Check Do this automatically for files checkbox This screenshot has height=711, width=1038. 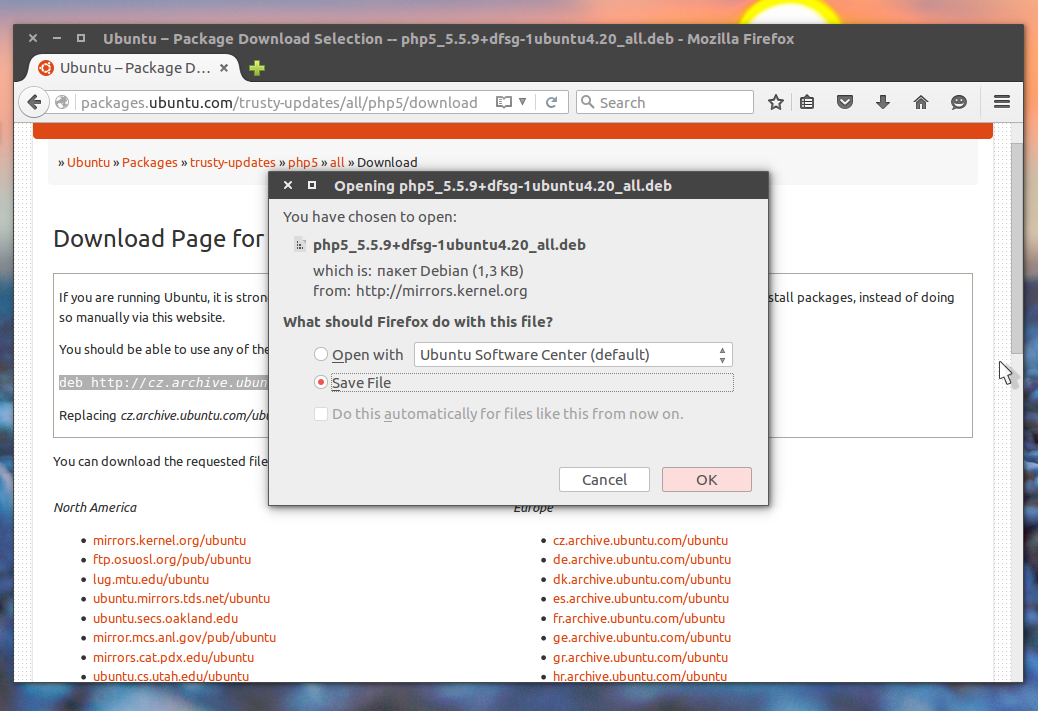pyautogui.click(x=321, y=414)
